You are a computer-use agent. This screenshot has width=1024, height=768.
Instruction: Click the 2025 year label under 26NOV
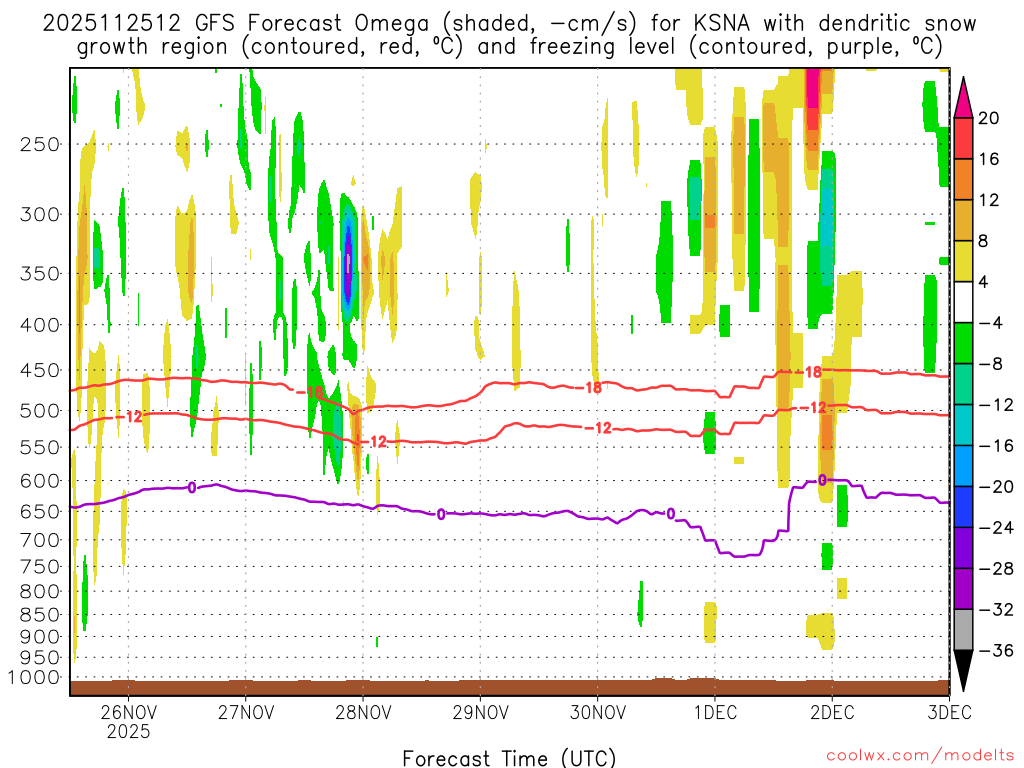point(128,731)
